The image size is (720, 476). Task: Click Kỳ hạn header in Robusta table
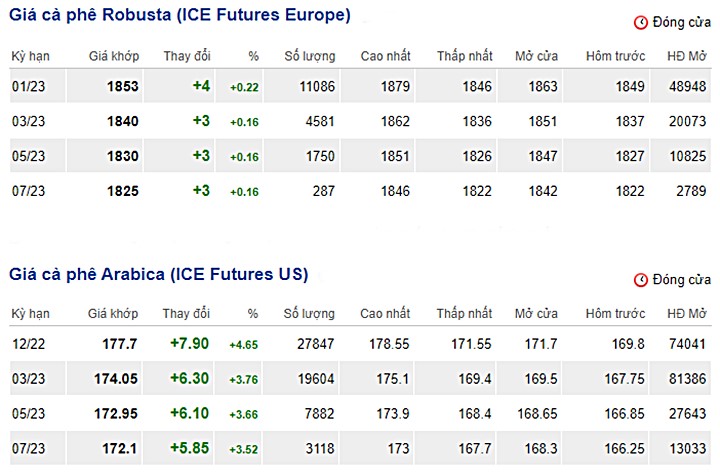pos(30,56)
